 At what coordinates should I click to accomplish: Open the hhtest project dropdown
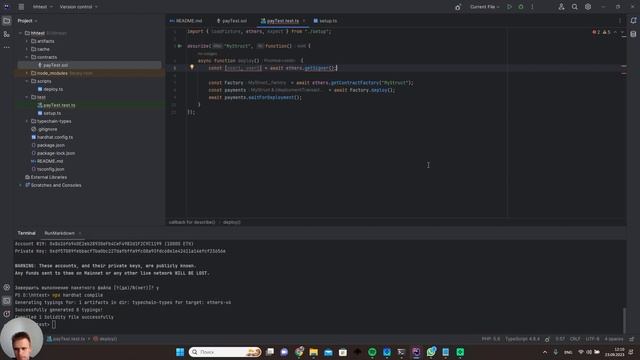click(42, 7)
